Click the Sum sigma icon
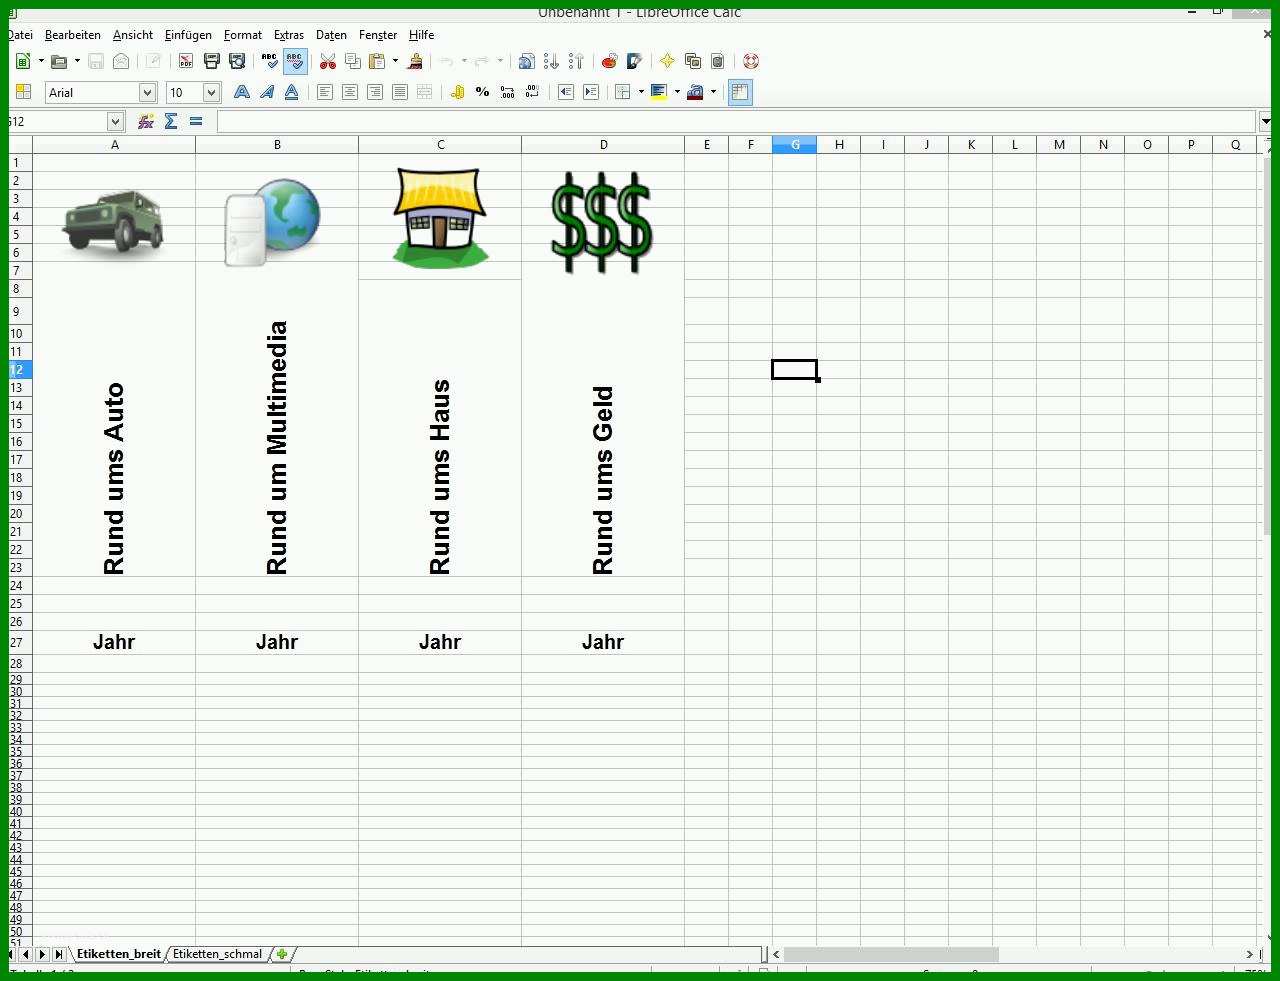Image resolution: width=1280 pixels, height=981 pixels. tap(171, 121)
